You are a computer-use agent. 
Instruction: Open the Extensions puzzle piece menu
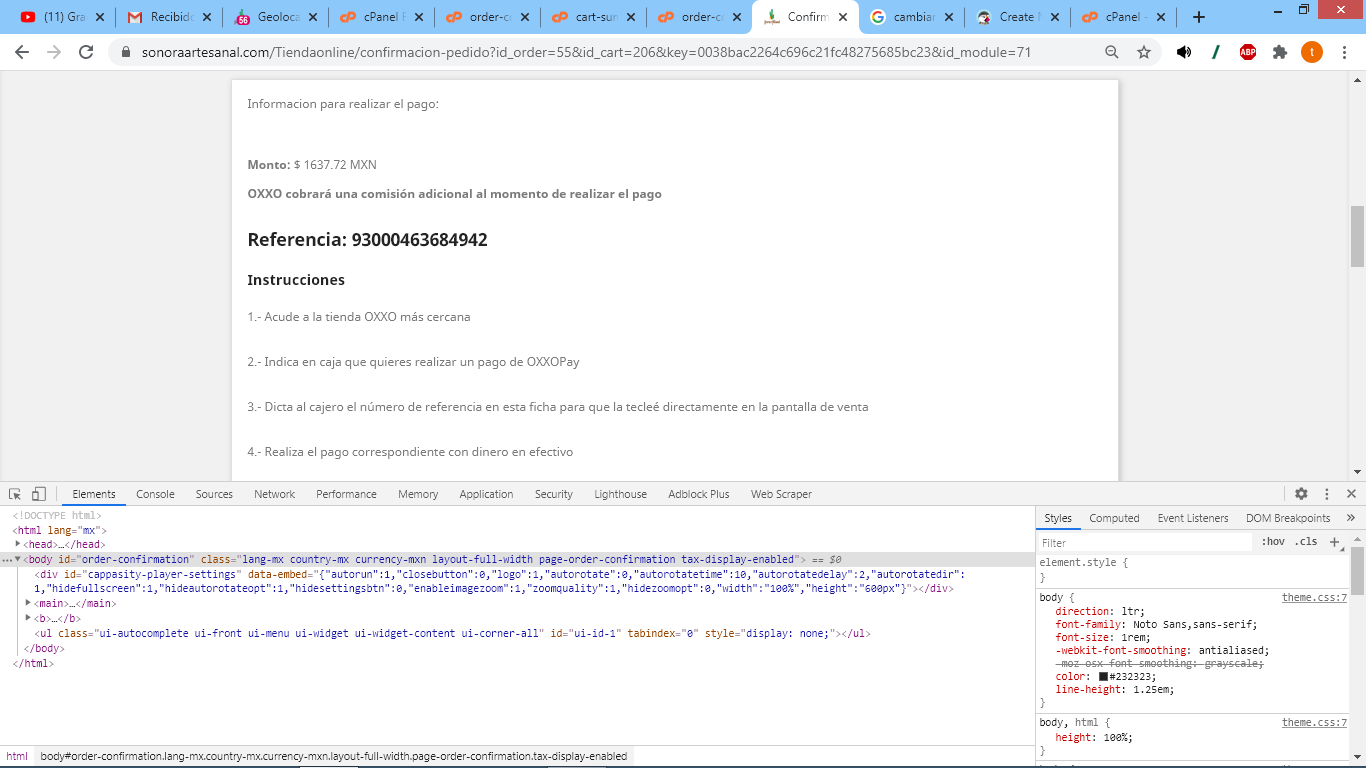pos(1280,52)
